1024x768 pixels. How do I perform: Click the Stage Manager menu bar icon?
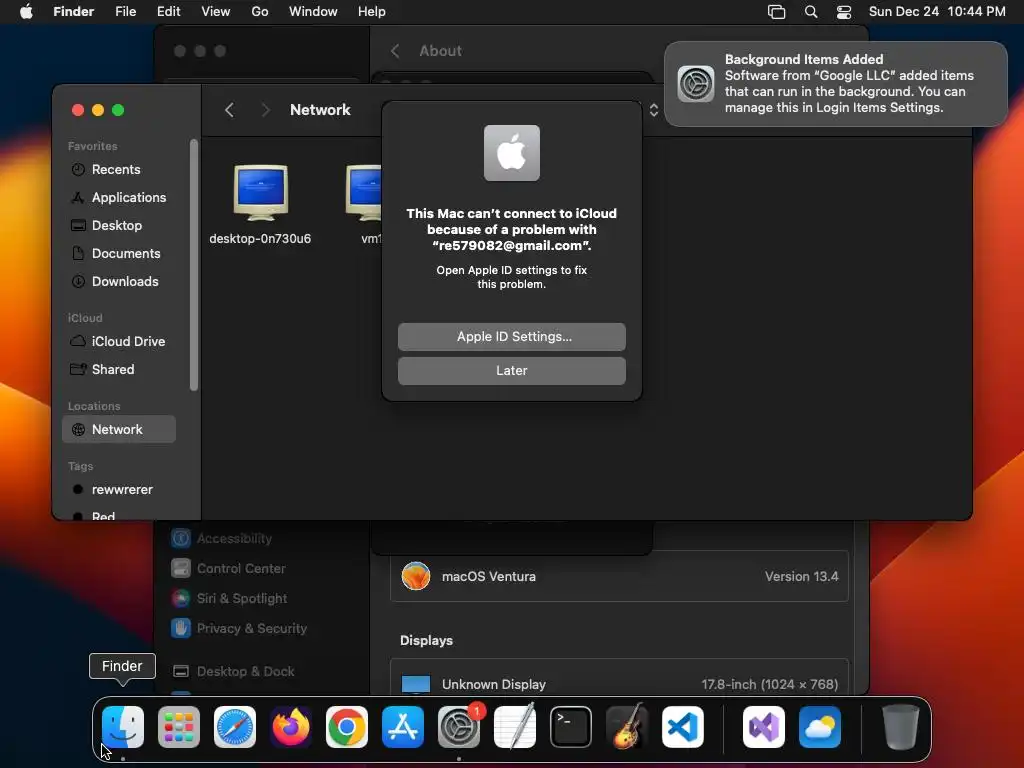(x=776, y=12)
